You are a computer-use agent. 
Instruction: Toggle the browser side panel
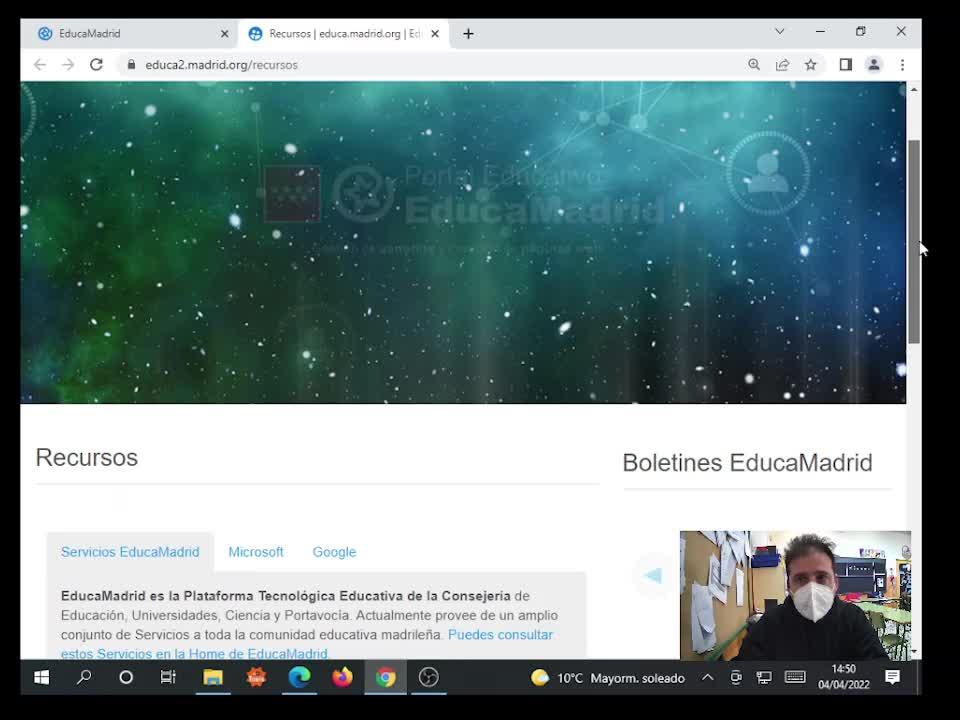click(x=846, y=65)
